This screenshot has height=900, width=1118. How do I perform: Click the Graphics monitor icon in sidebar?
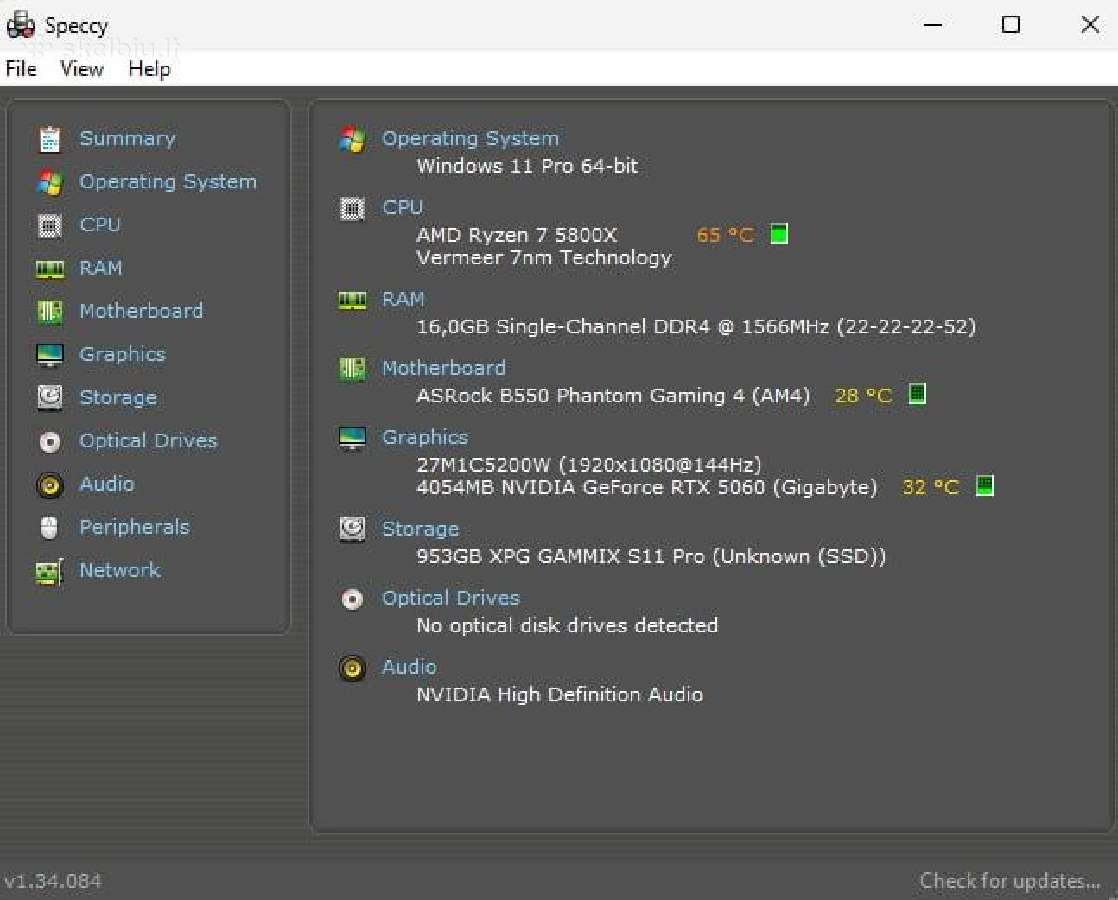[x=49, y=355]
